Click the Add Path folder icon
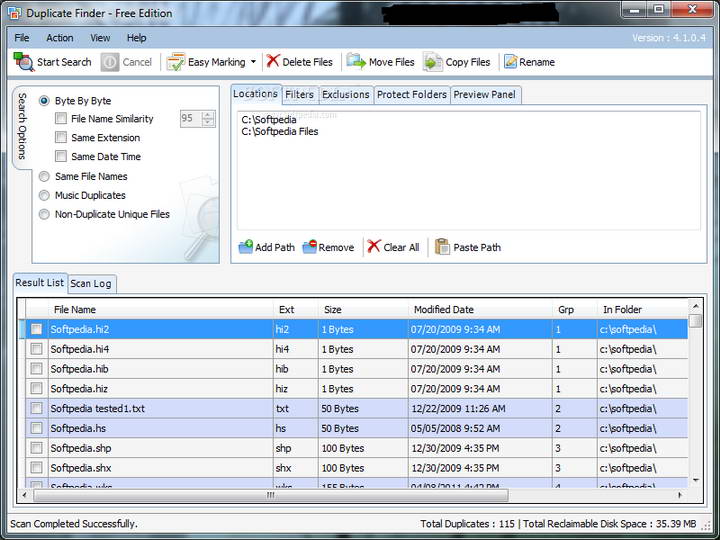The height and width of the screenshot is (540, 720). (246, 247)
